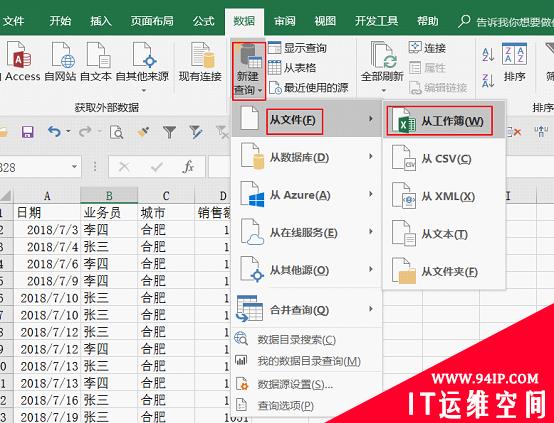
Task: Open the Name Box dropdown arrow
Action: 74,166
